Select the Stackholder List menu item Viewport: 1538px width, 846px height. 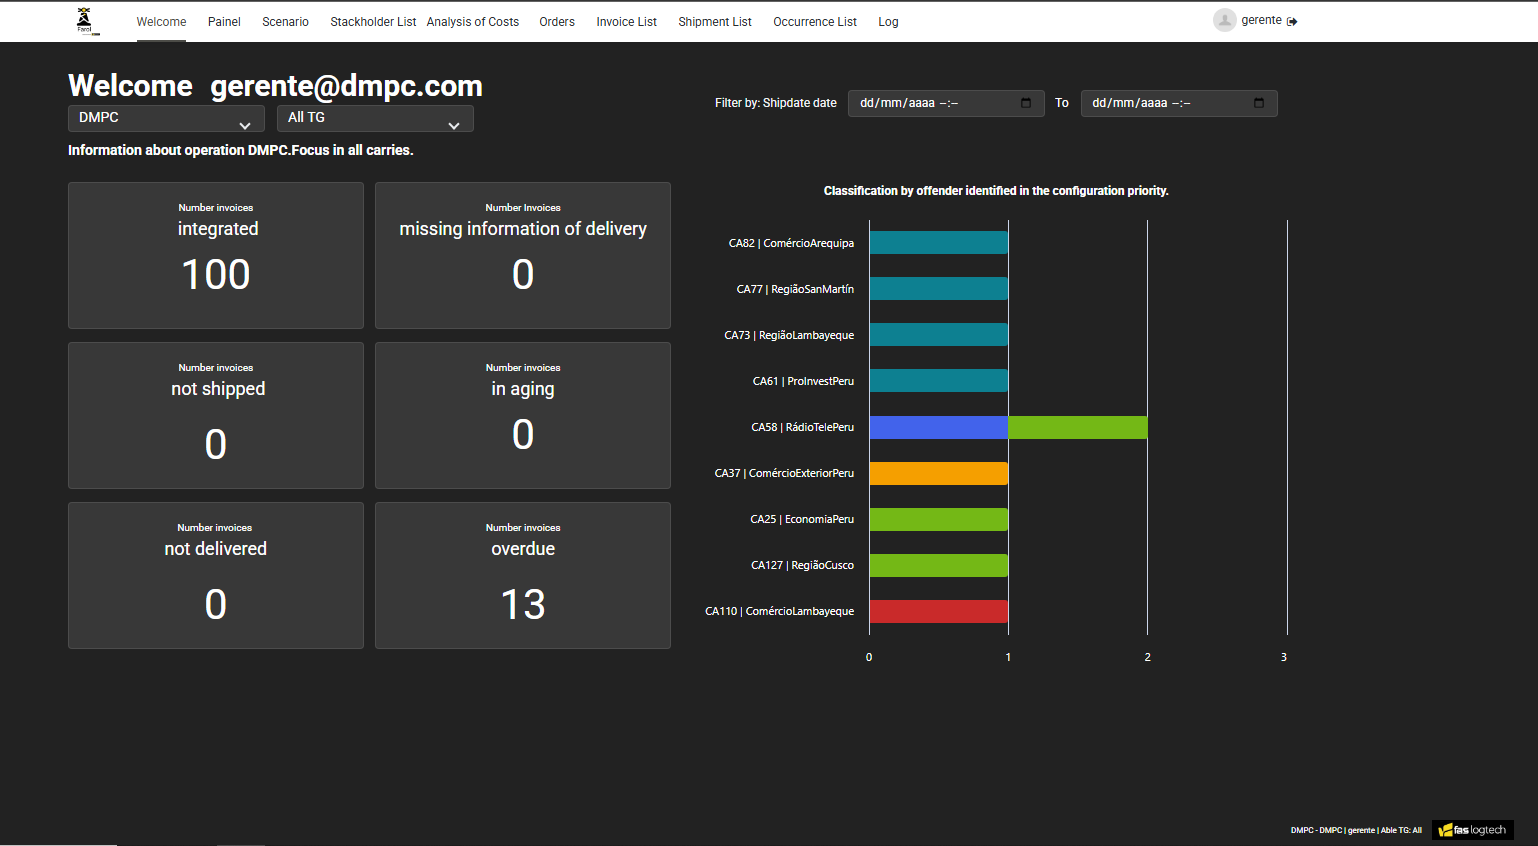[x=373, y=21]
